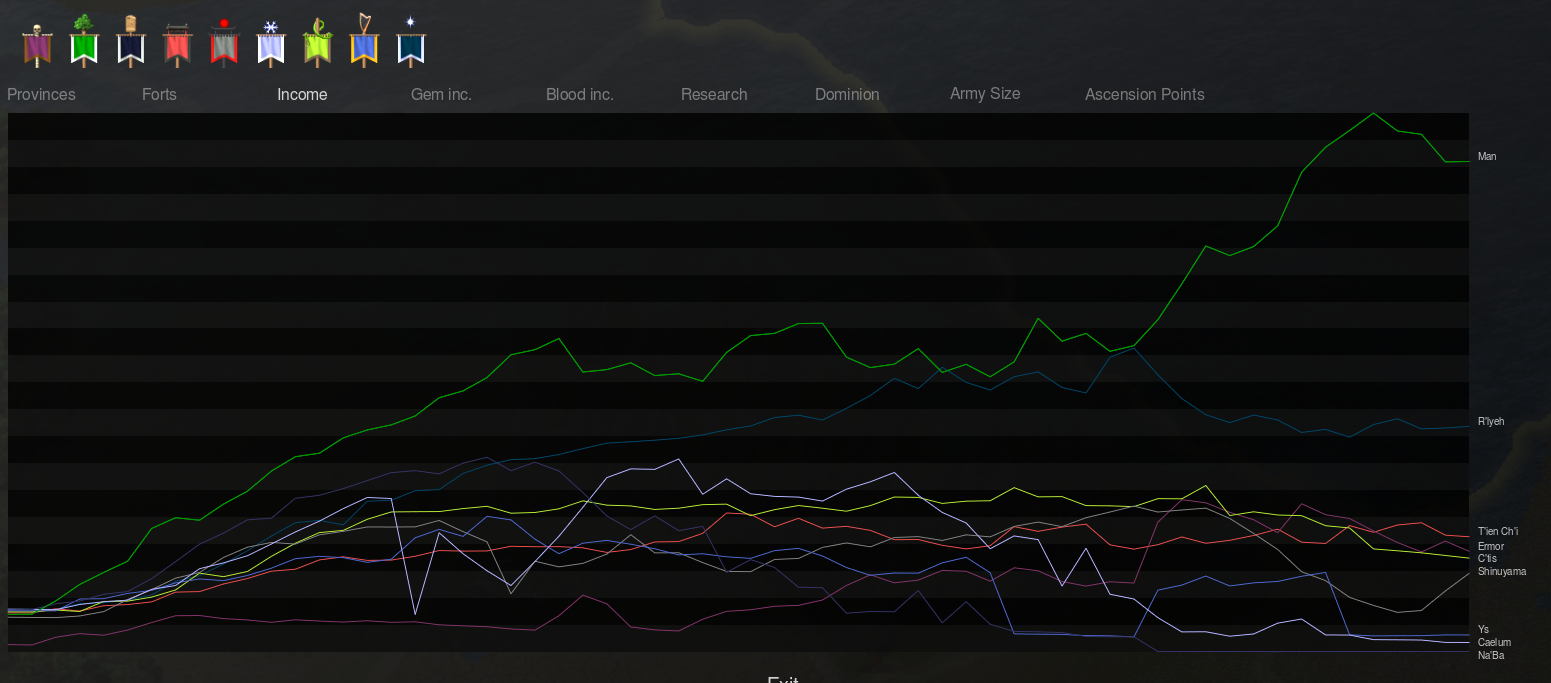
Task: Select the dark navy tablet banner
Action: click(x=131, y=42)
